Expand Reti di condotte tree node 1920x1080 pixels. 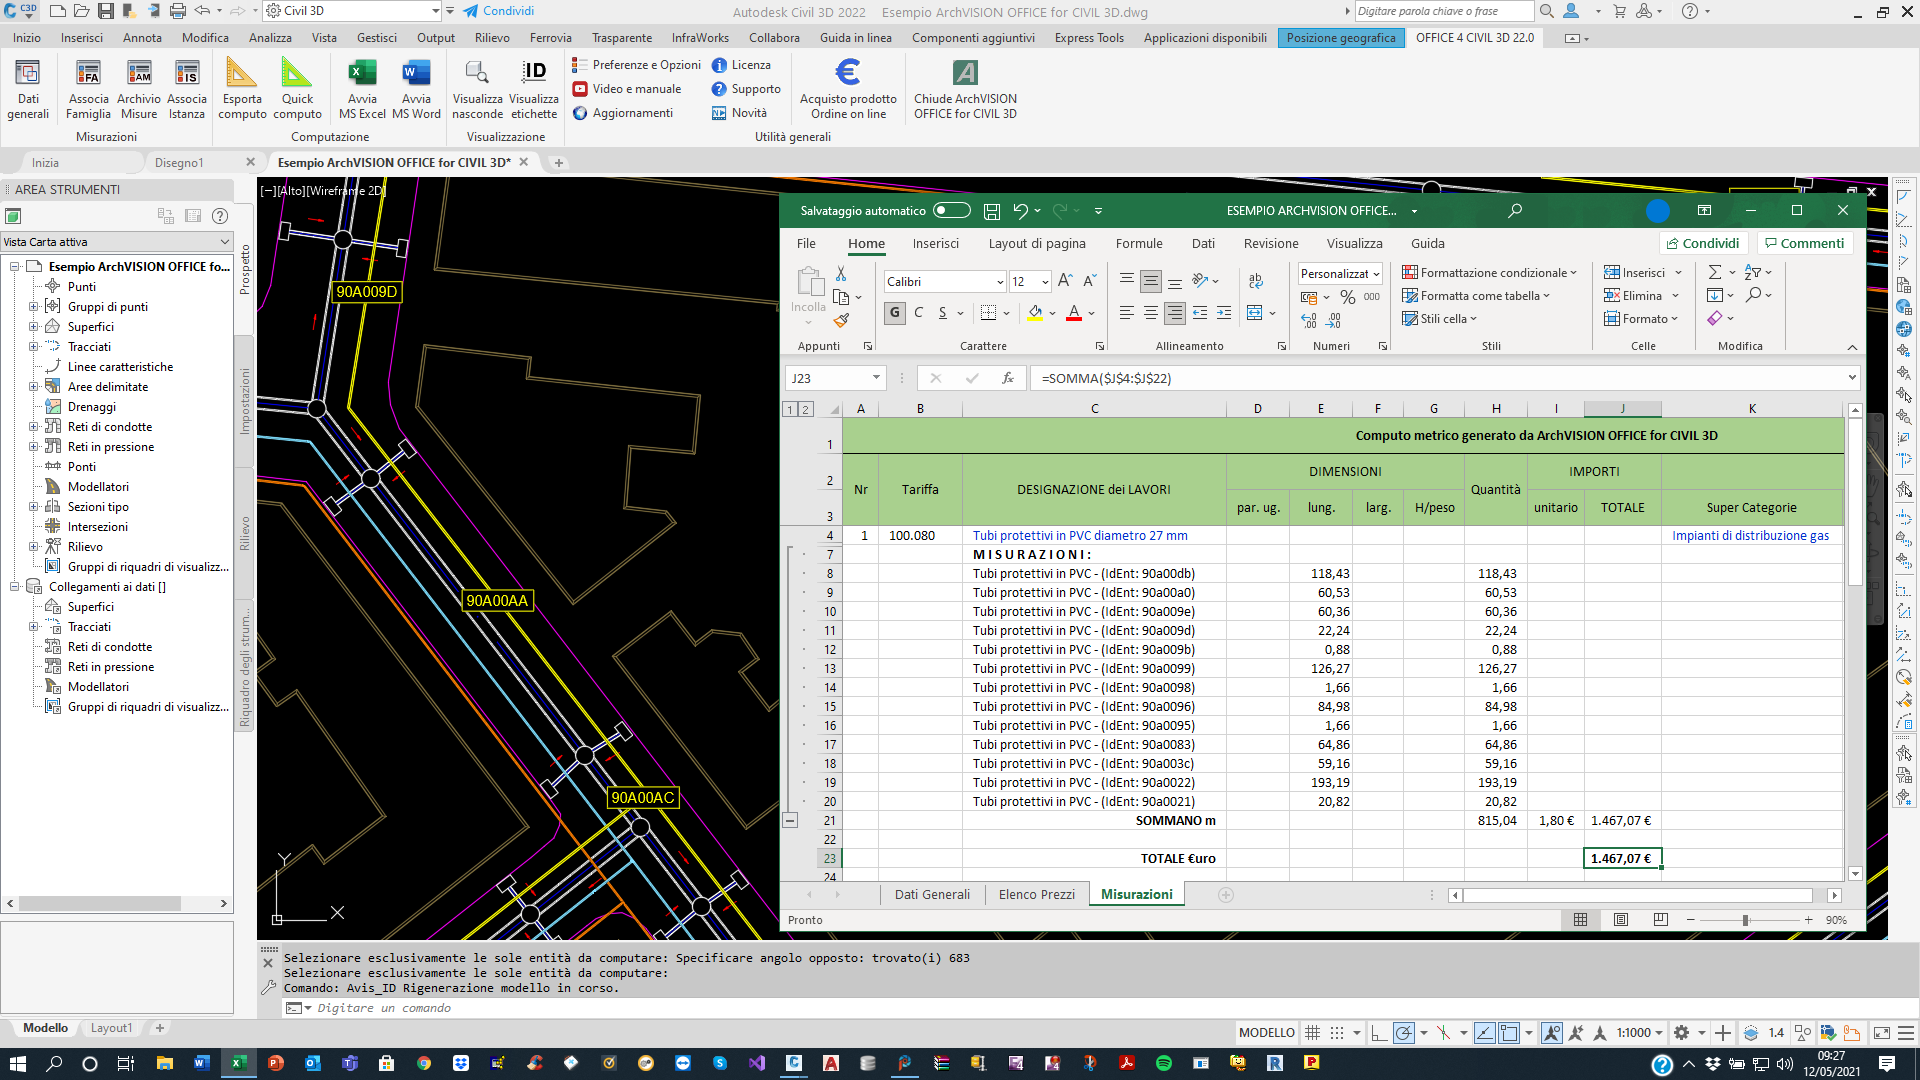click(33, 427)
